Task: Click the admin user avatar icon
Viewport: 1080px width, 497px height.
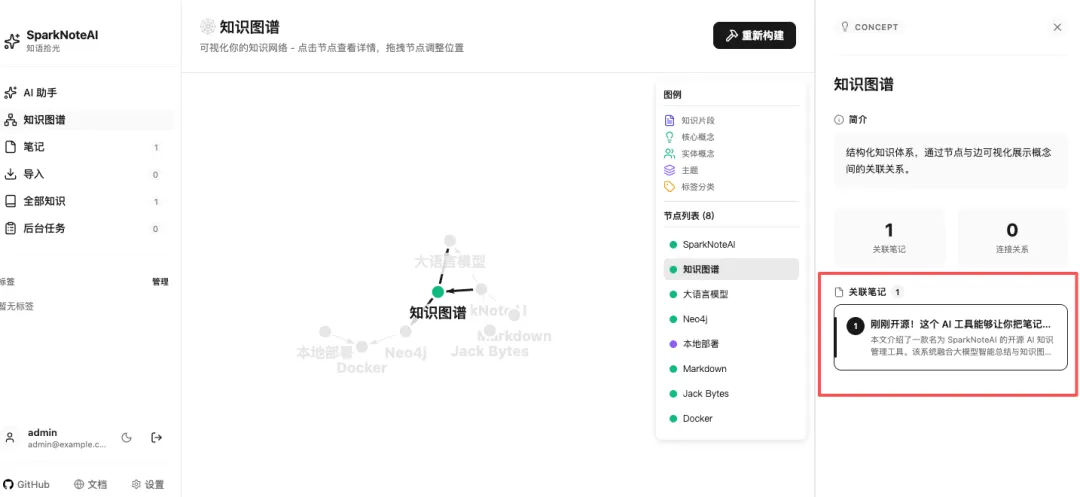Action: click(x=10, y=438)
